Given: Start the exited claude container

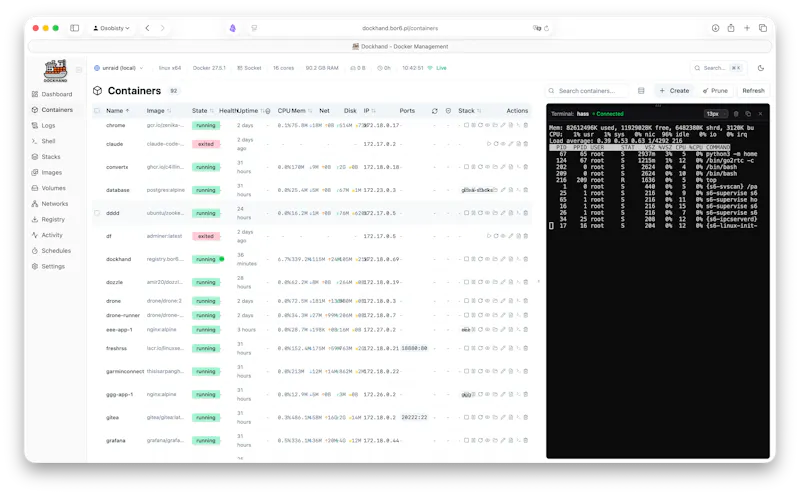Looking at the screenshot, I should 489,144.
